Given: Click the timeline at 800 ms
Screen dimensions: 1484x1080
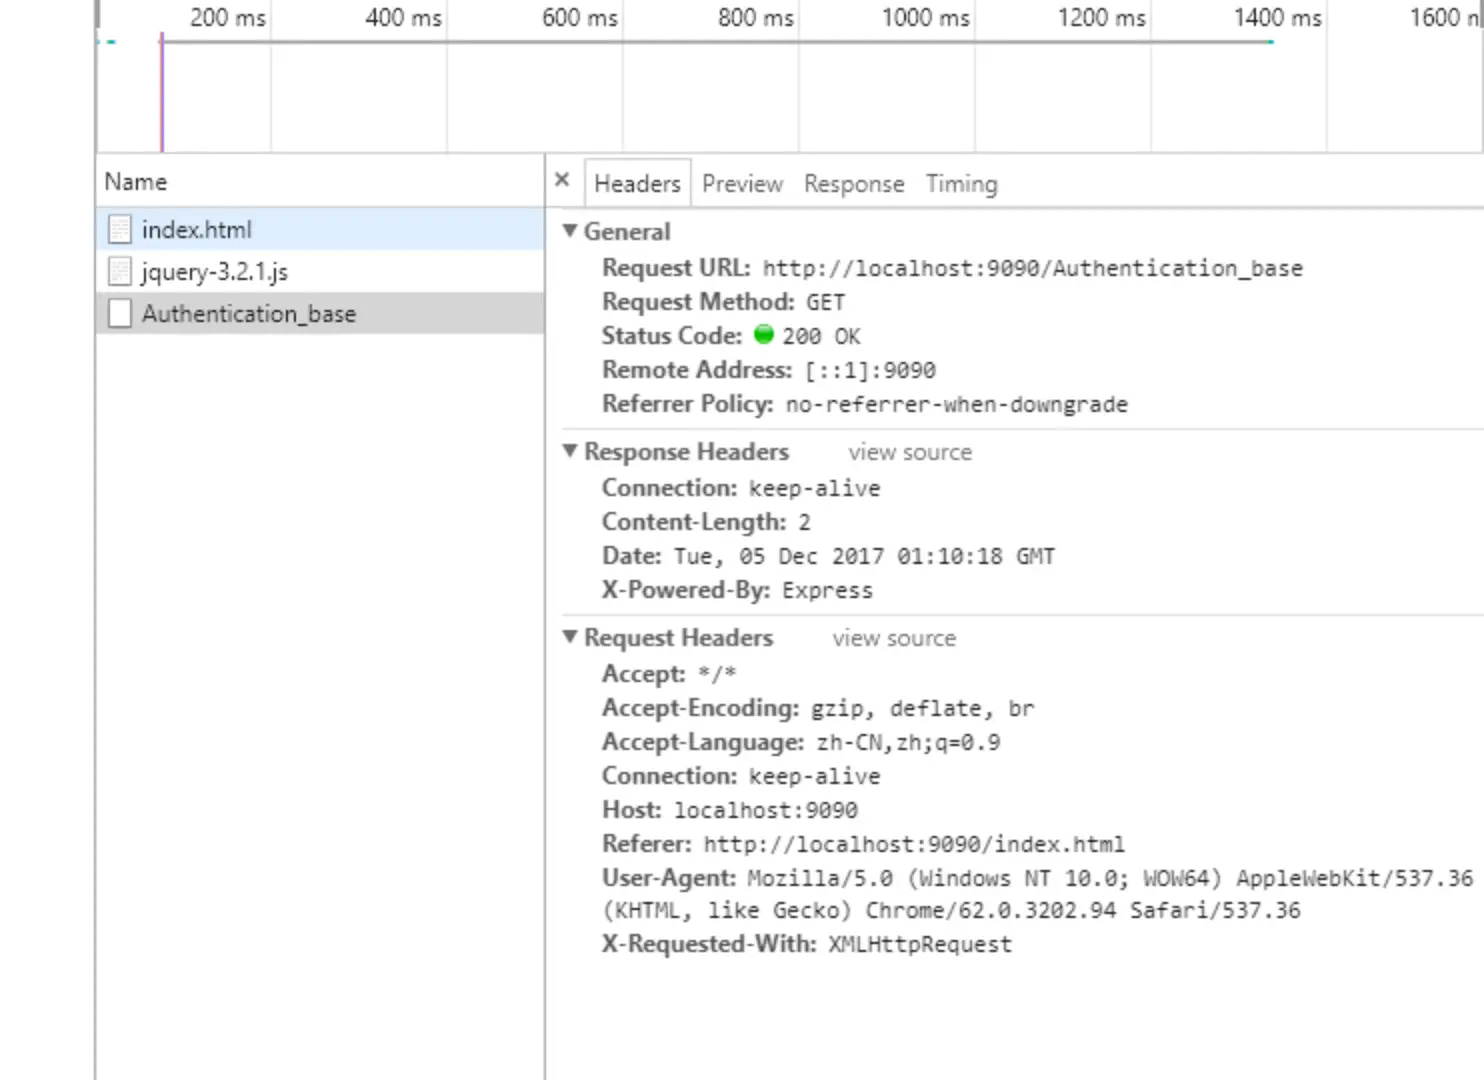Looking at the screenshot, I should pos(755,18).
